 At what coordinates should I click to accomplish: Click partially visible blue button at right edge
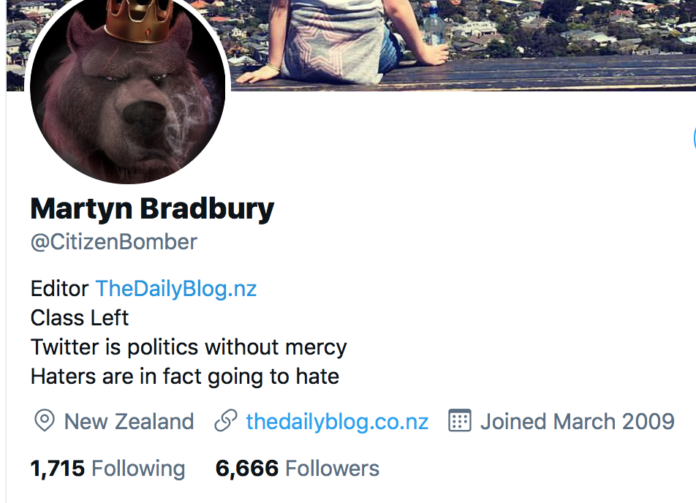[x=694, y=138]
